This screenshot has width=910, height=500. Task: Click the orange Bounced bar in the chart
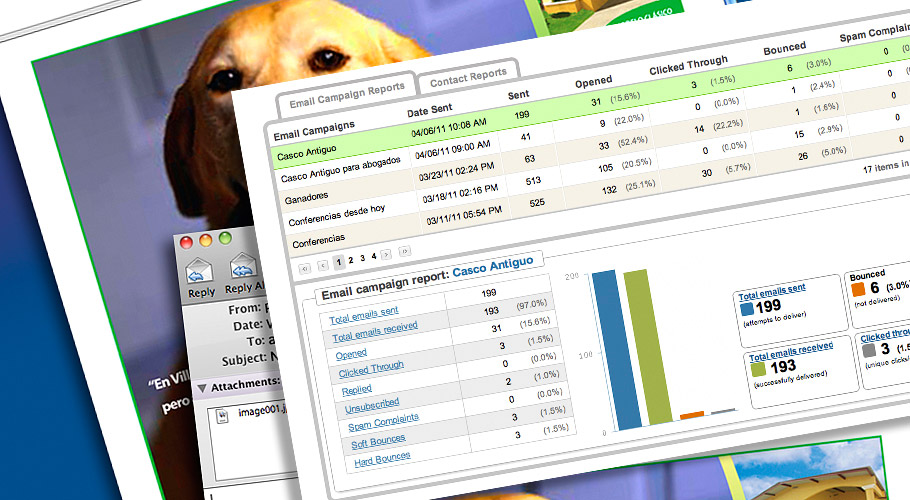692,415
